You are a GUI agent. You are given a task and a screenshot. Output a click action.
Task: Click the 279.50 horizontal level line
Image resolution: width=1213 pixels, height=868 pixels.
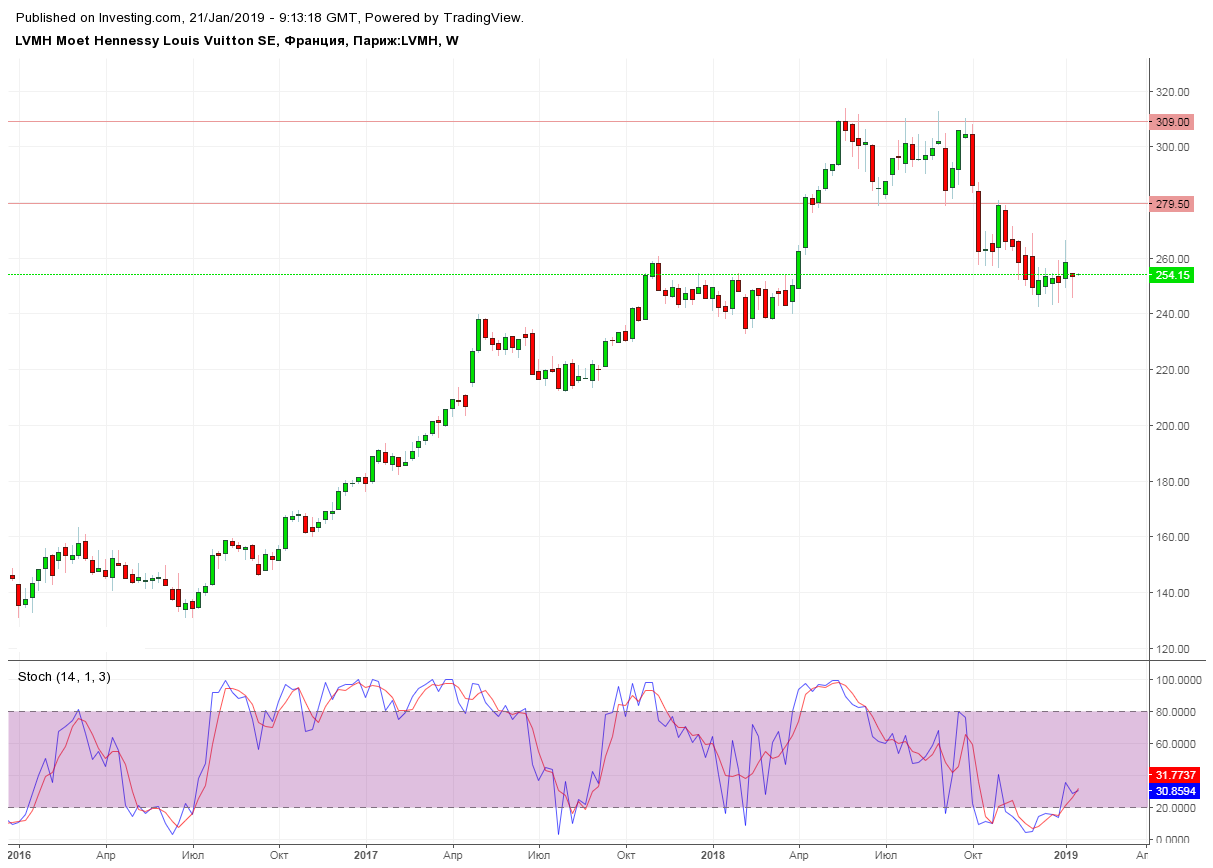click(578, 204)
